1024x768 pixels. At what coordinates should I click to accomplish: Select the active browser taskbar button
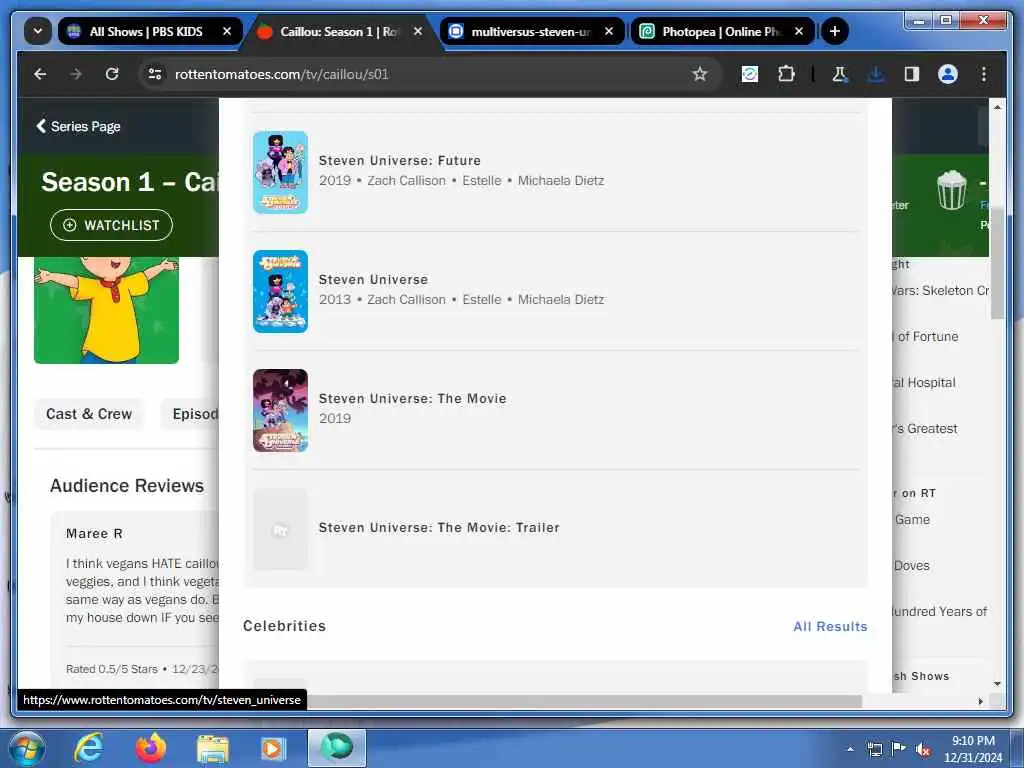[x=336, y=748]
